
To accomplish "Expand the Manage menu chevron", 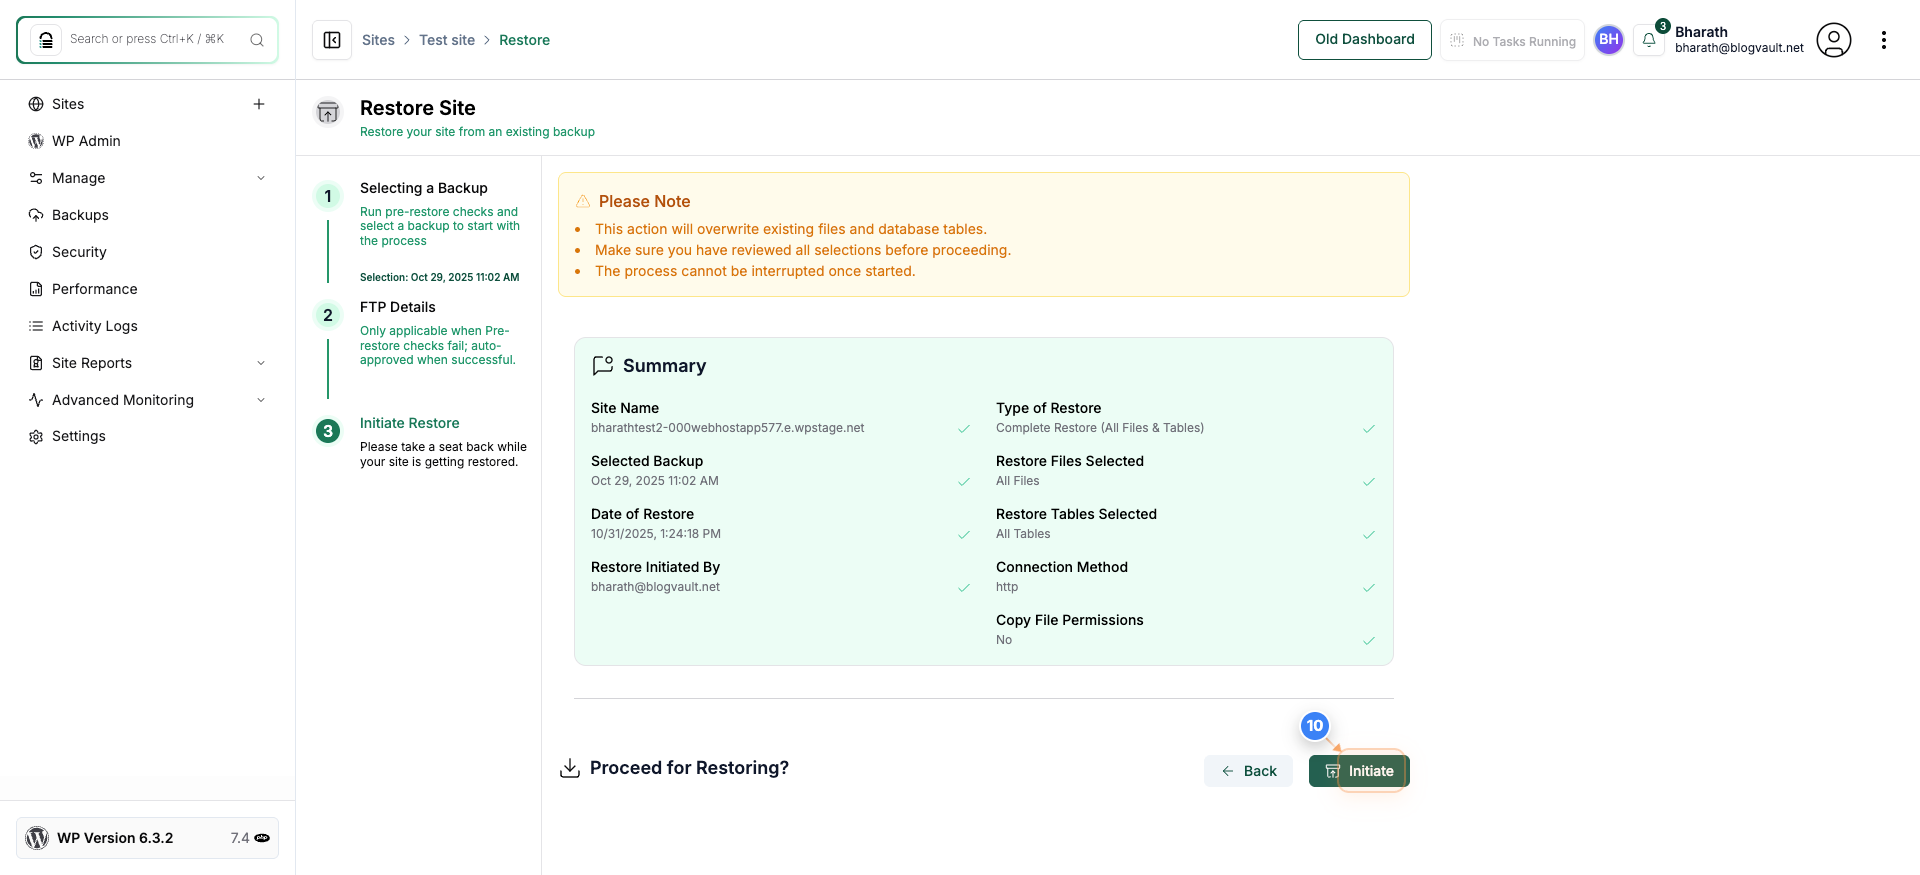I will click(x=261, y=178).
